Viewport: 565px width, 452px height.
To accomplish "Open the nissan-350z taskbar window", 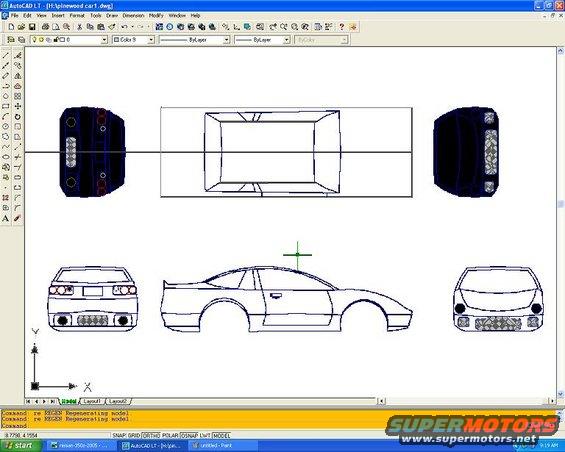I will (82, 446).
